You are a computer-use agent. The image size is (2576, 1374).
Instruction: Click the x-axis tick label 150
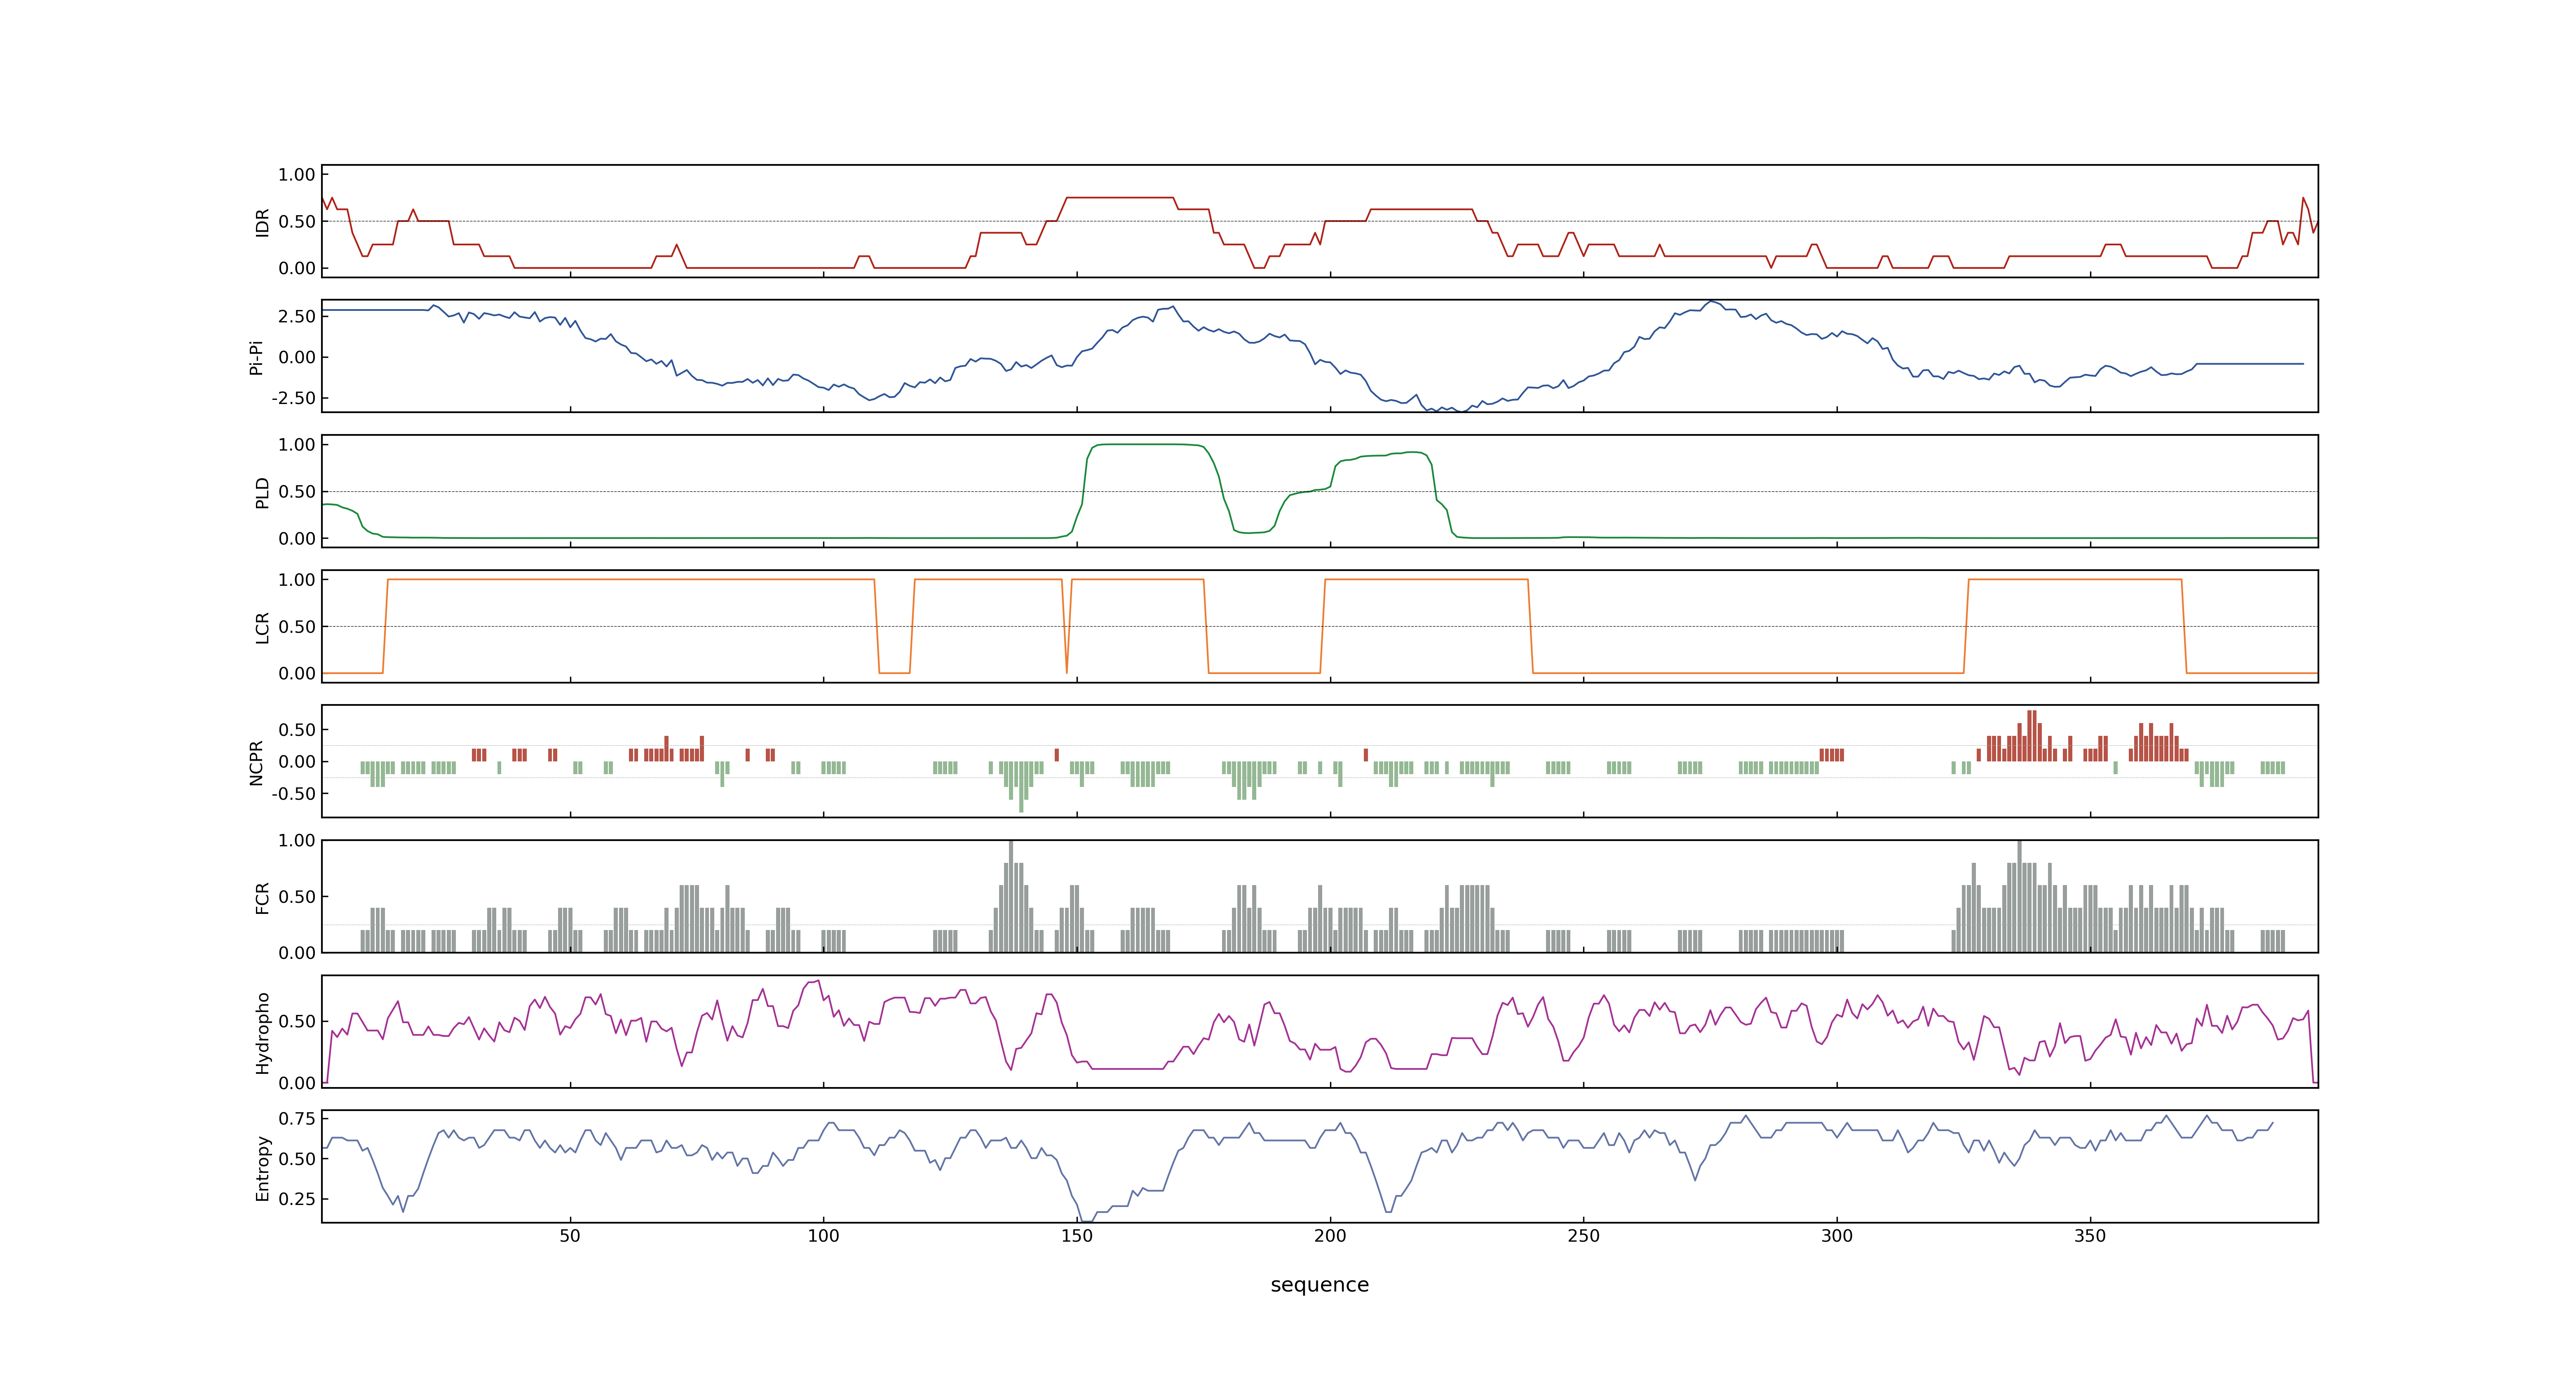tap(1077, 1236)
